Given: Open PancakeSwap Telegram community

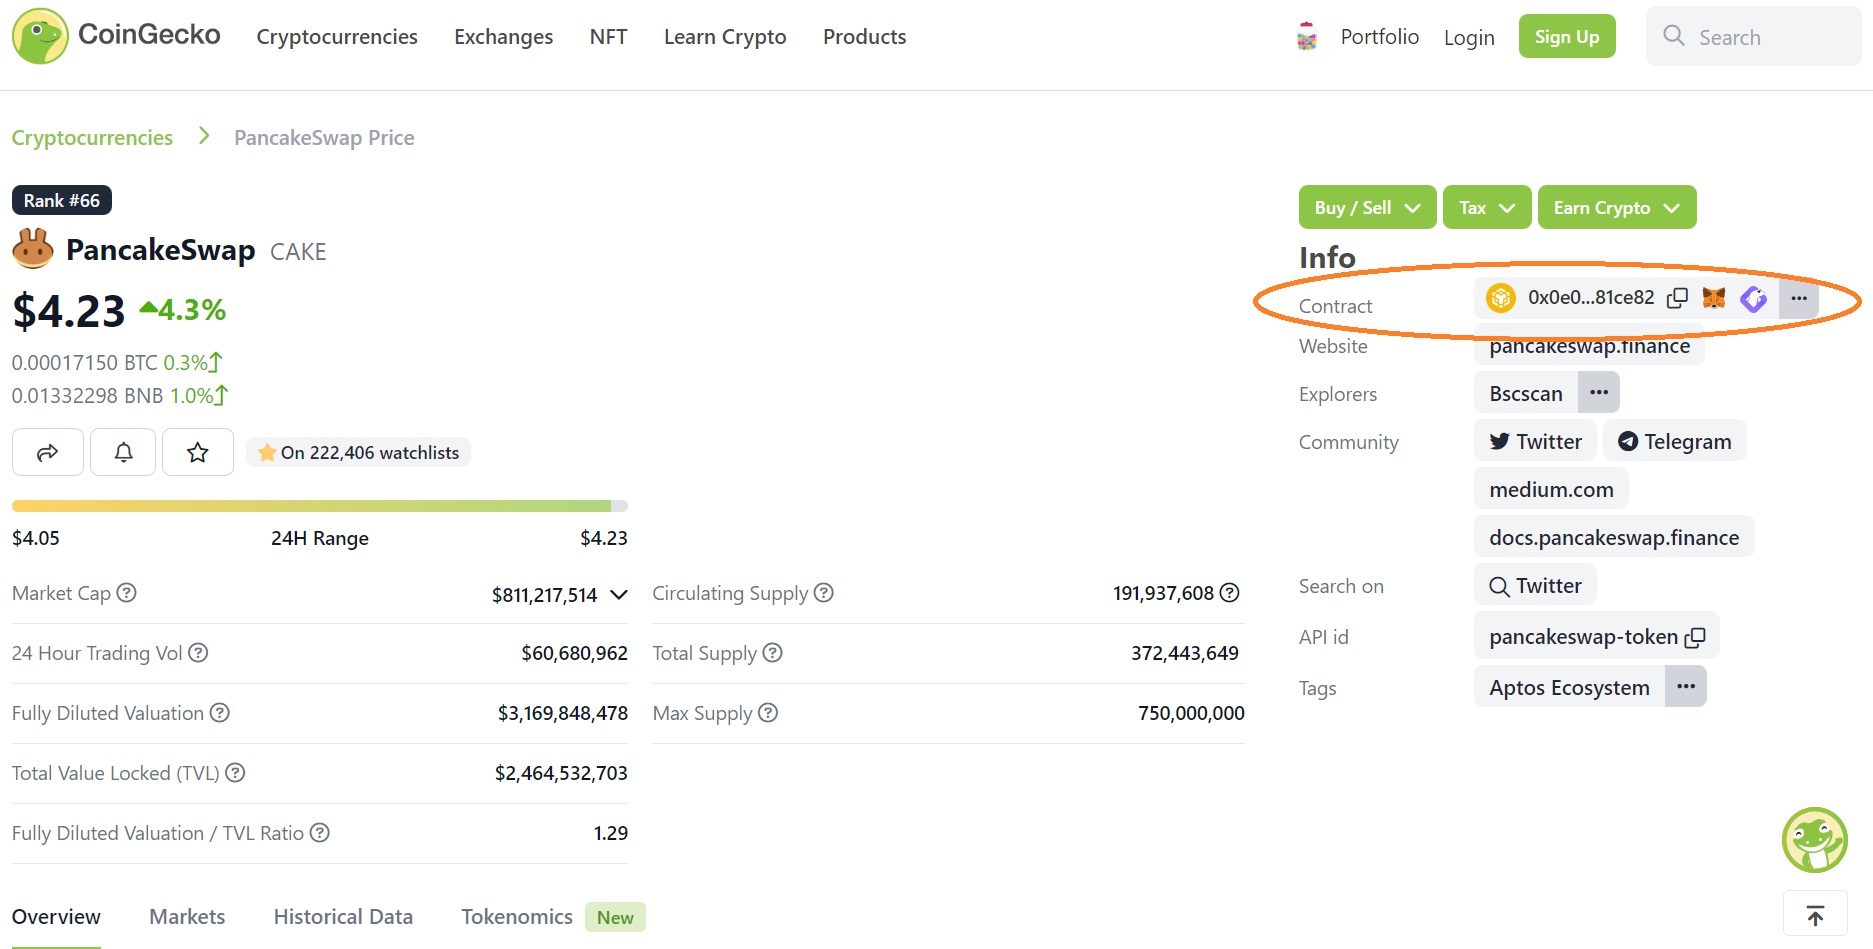Looking at the screenshot, I should pos(1675,440).
